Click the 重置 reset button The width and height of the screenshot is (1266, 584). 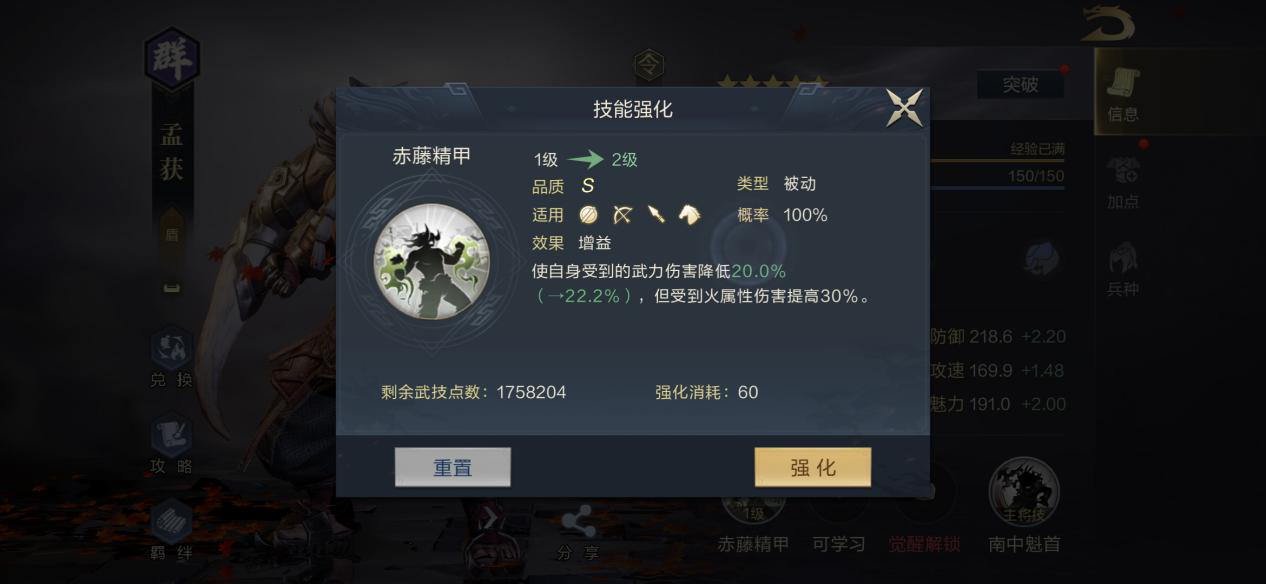pos(453,467)
